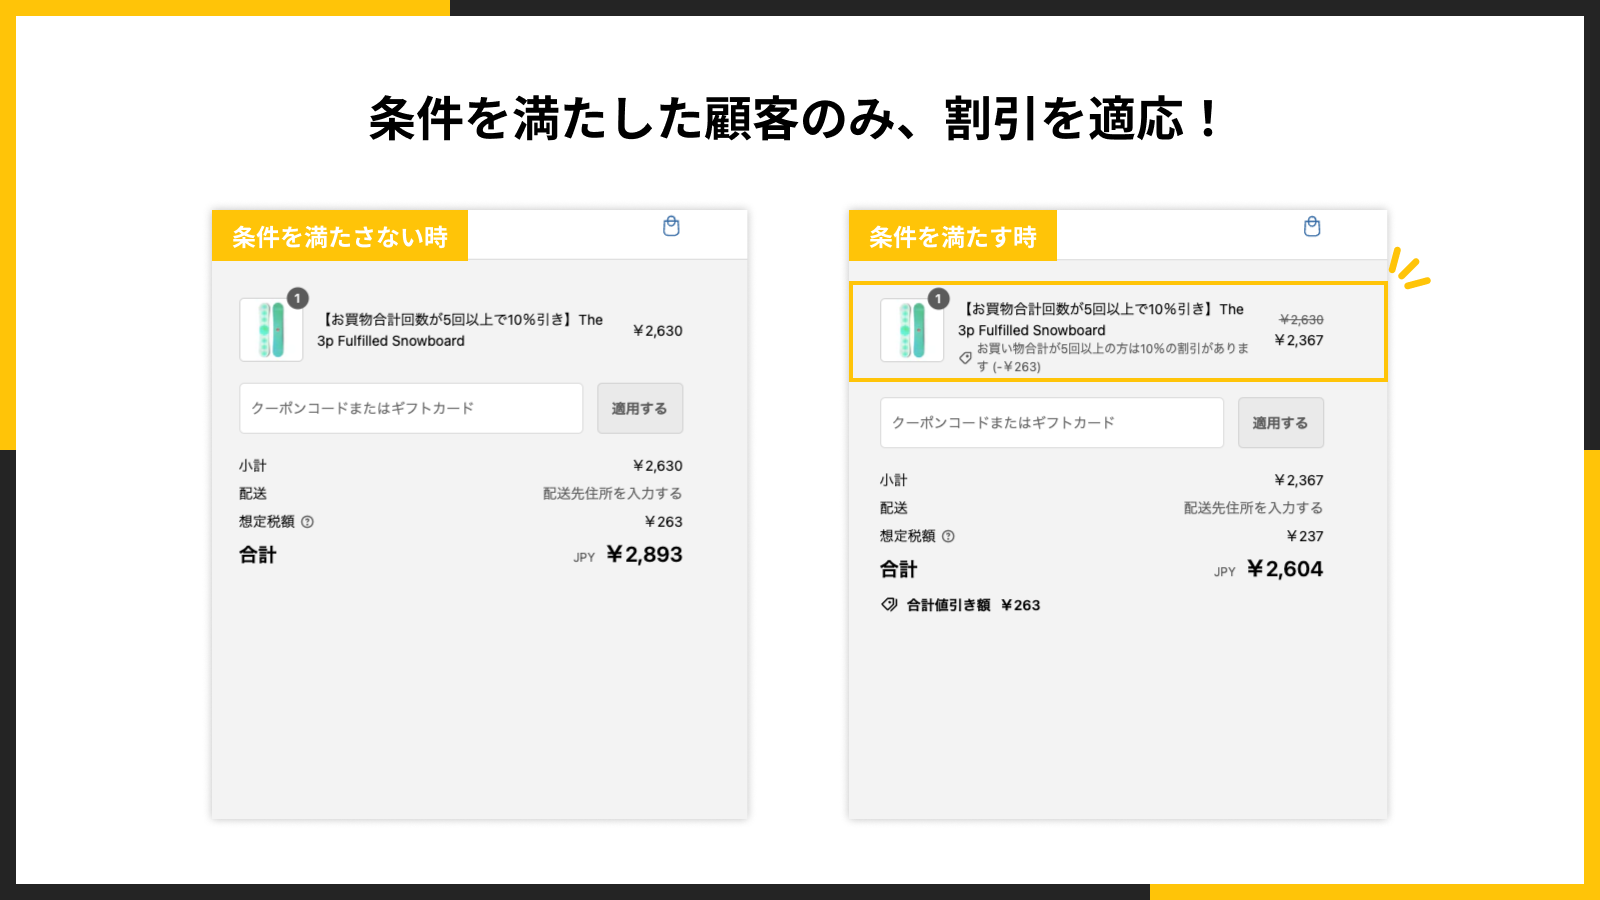
Task: Click the quantity badge on the left snowboard item
Action: (296, 296)
